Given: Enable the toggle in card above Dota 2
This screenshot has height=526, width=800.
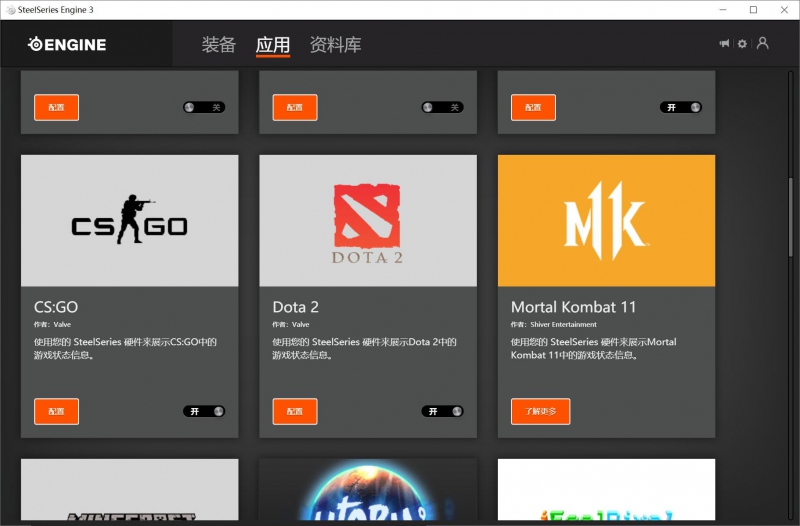Looking at the screenshot, I should tap(442, 107).
